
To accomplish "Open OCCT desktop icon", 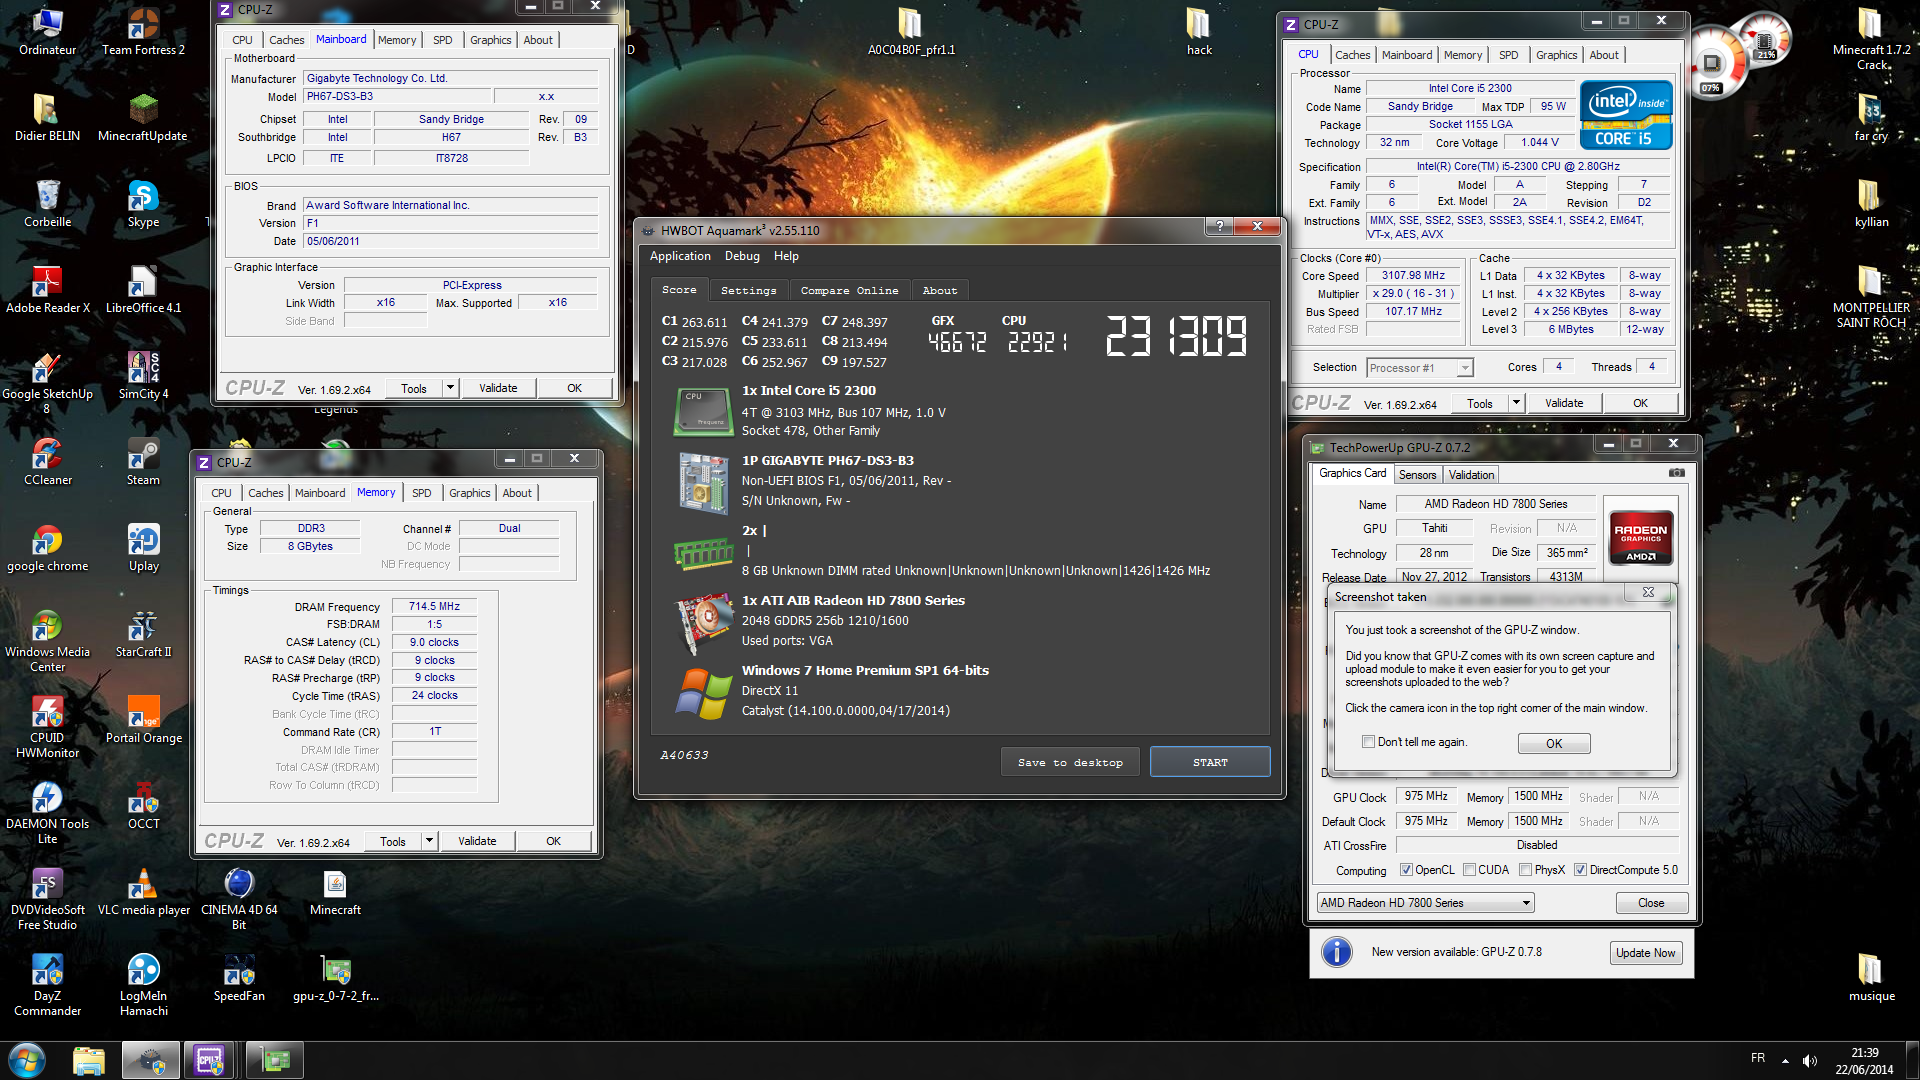I will click(x=143, y=806).
